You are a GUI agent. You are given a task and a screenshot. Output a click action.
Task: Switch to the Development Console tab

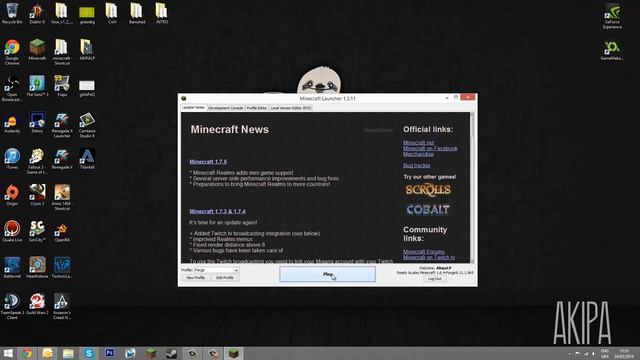[x=225, y=108]
